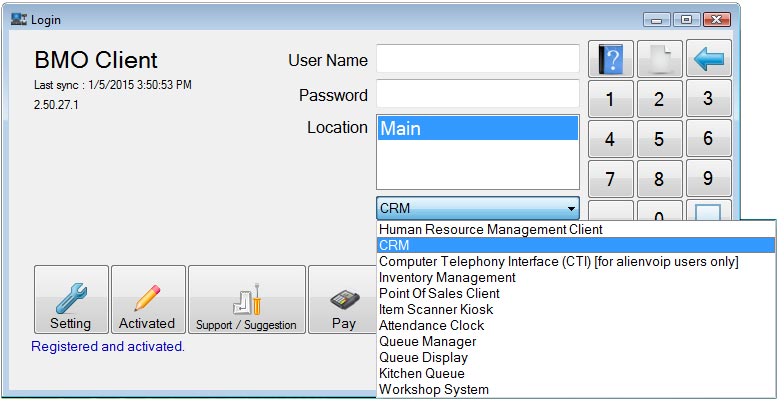Screen dimensions: 784x403
Task: Tap keypad digit 8
Action: tap(660, 178)
